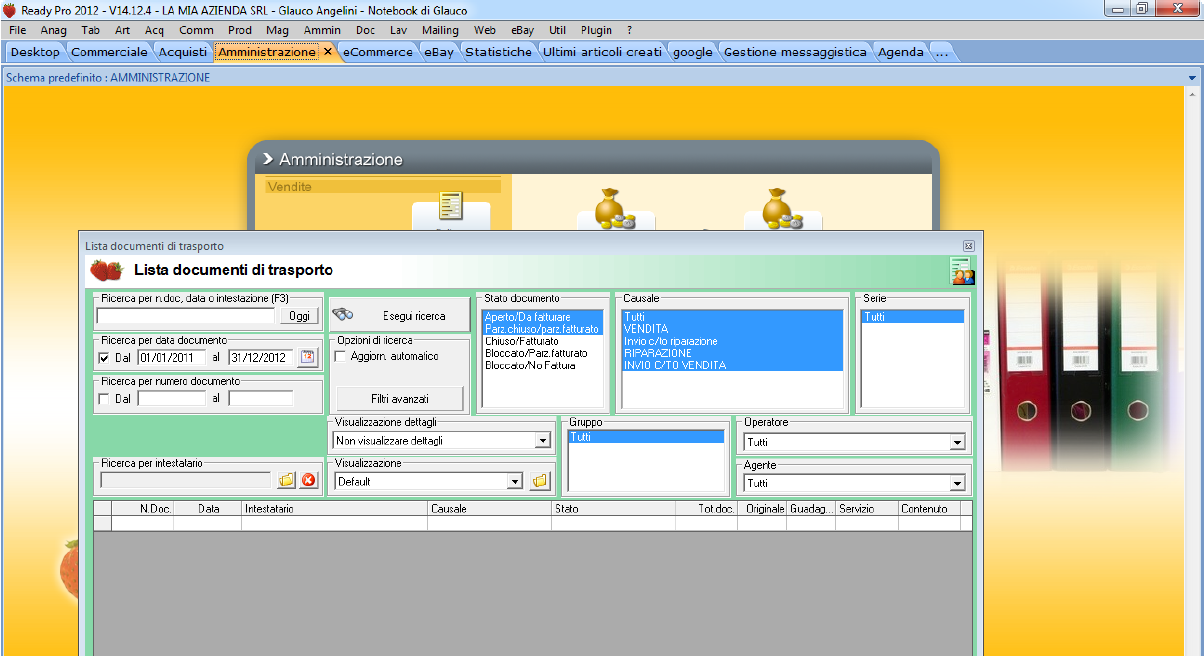Open the Agente dropdown list

(x=957, y=484)
